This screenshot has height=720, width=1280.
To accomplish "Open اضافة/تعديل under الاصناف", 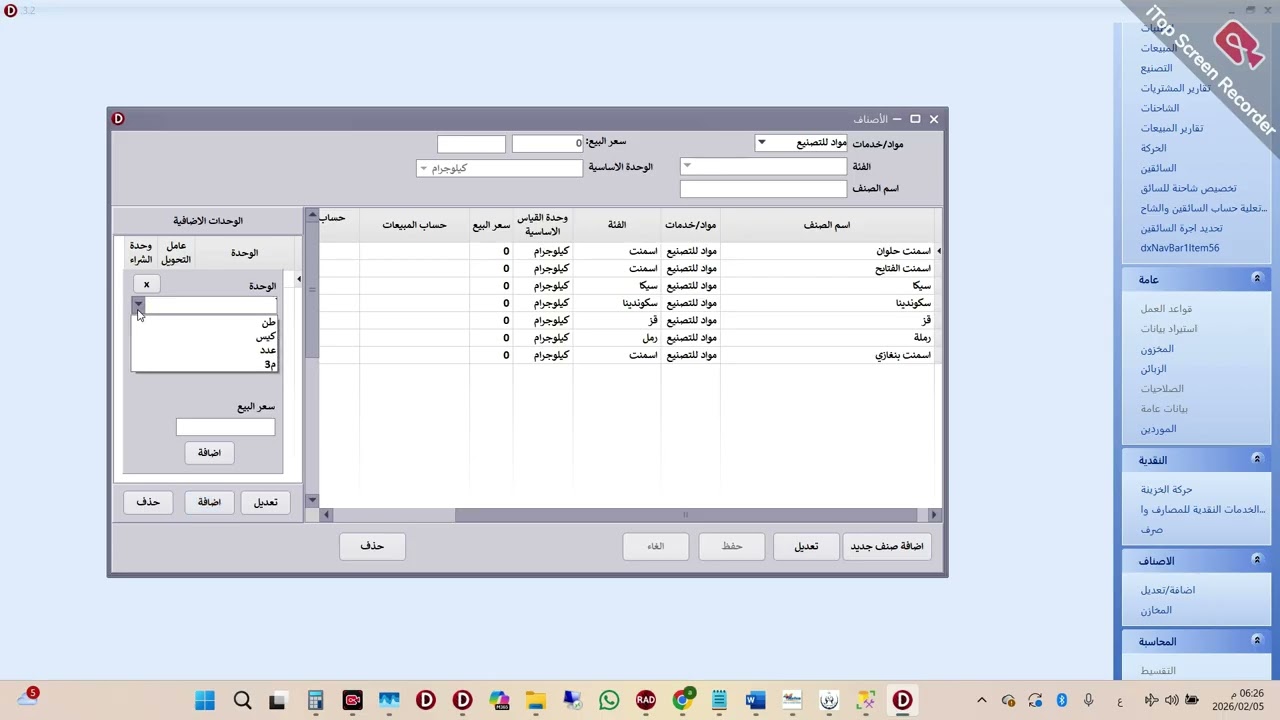I will click(x=1167, y=590).
